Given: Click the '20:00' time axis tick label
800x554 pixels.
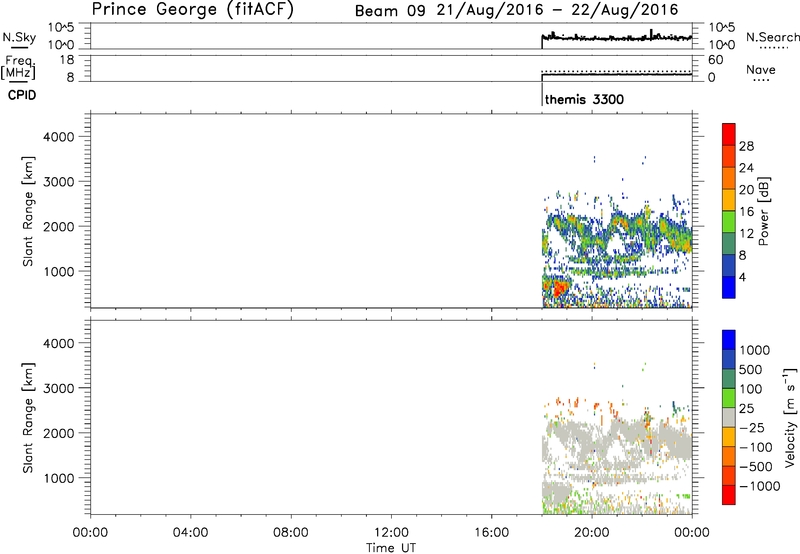Looking at the screenshot, I should point(592,533).
